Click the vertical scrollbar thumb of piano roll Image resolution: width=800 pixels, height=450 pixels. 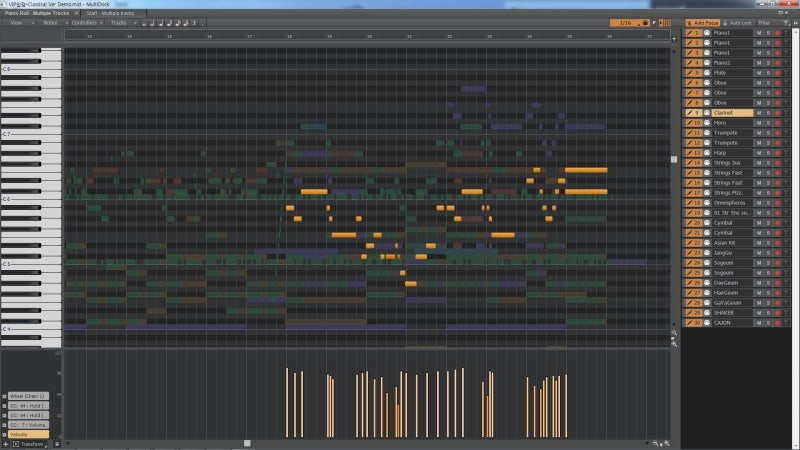674,160
